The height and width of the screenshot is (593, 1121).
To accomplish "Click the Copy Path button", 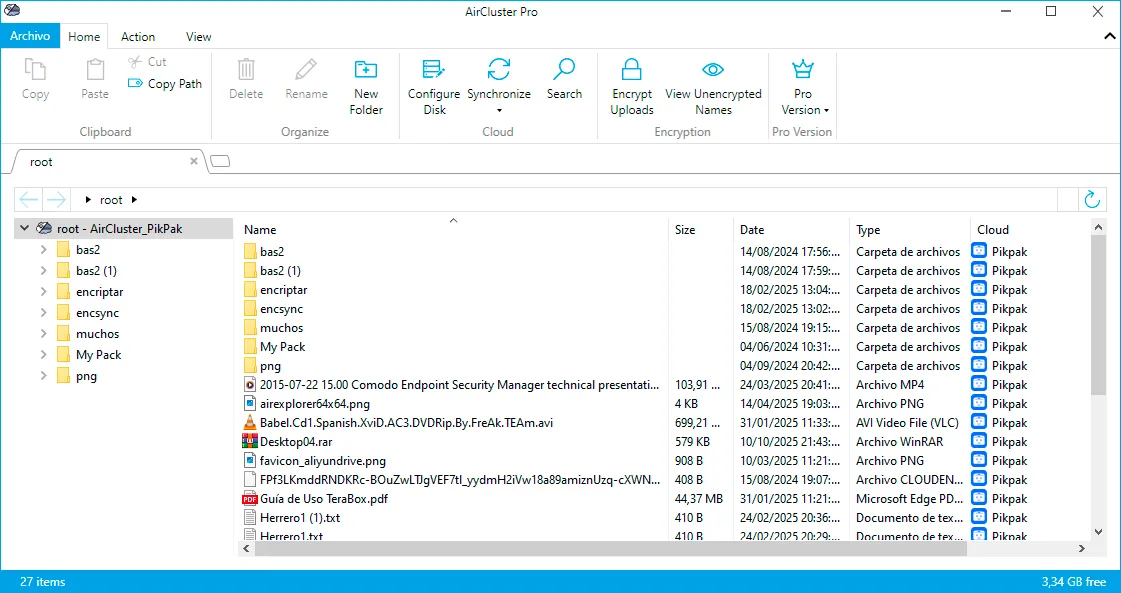I will pyautogui.click(x=165, y=84).
